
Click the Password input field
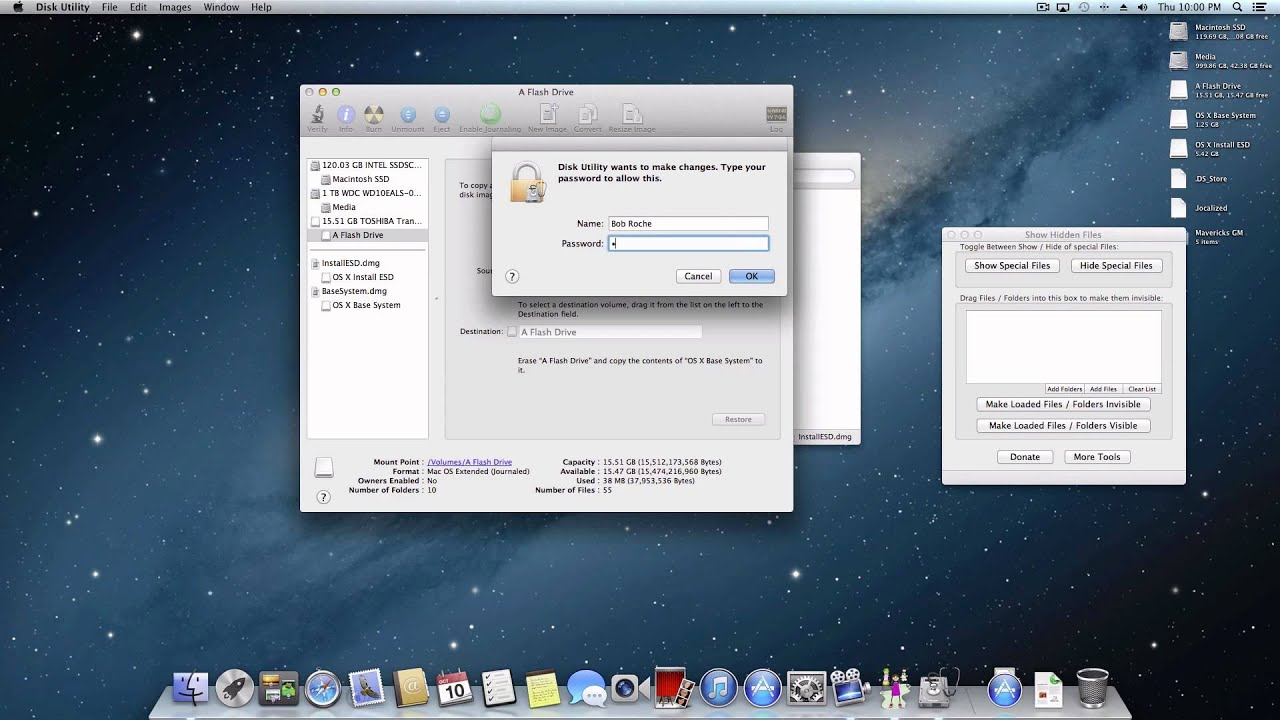[688, 243]
